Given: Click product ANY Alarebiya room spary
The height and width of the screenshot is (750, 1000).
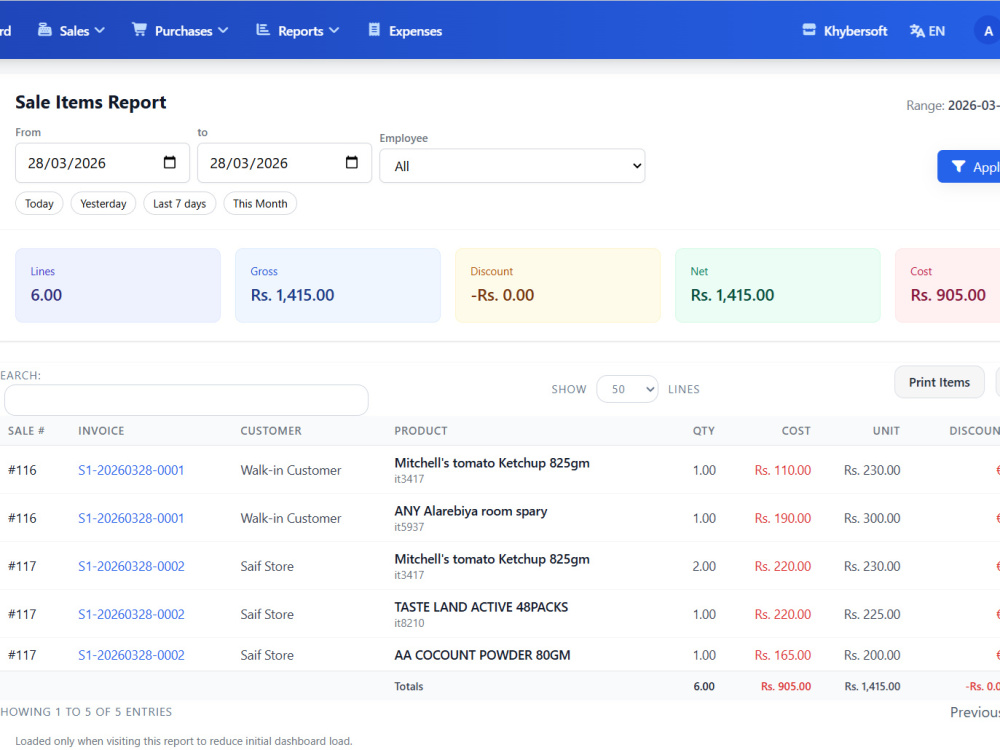Looking at the screenshot, I should click(x=471, y=511).
